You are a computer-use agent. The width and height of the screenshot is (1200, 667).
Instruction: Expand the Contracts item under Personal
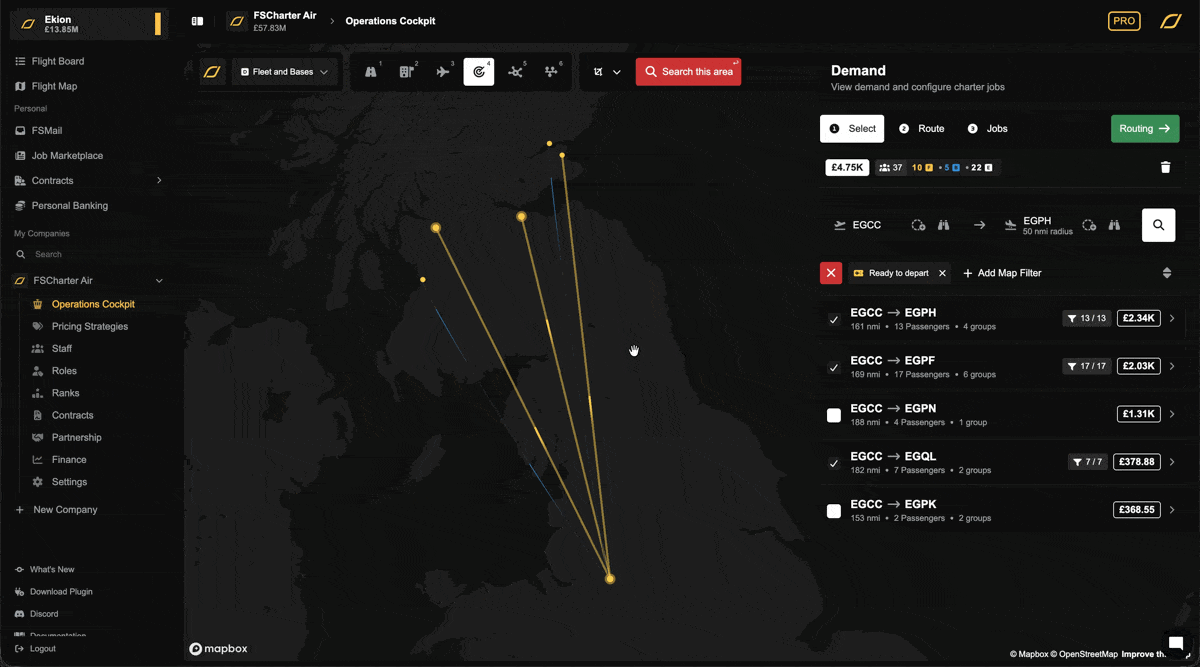pyautogui.click(x=159, y=181)
